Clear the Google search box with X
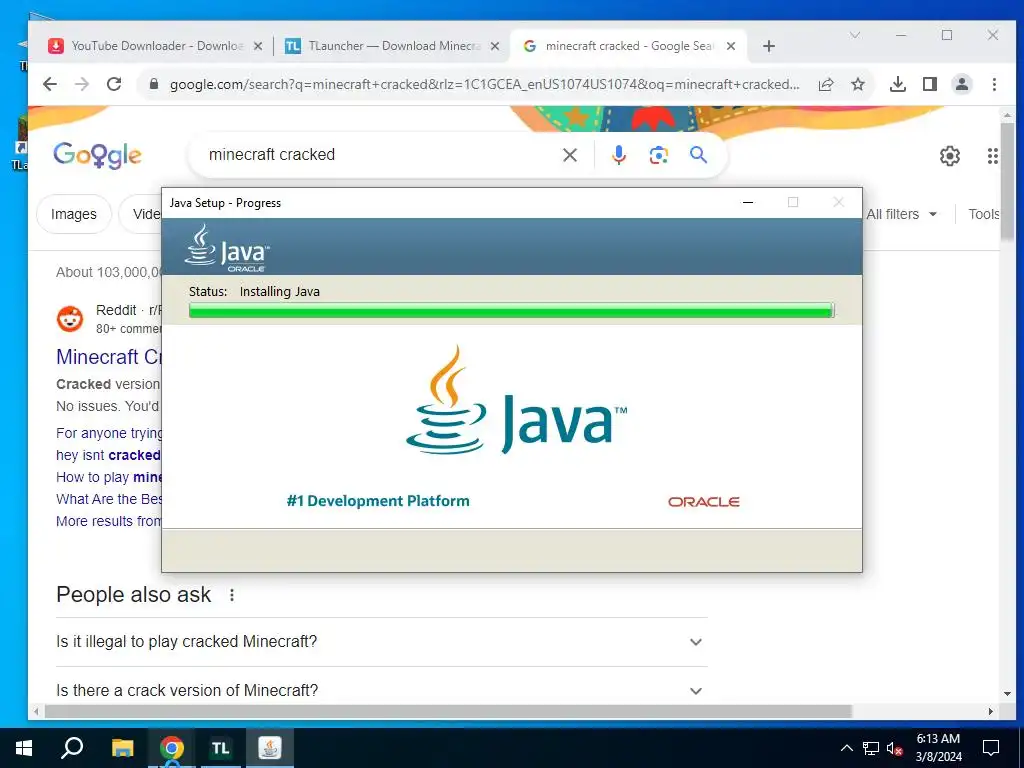The width and height of the screenshot is (1024, 768). (570, 155)
